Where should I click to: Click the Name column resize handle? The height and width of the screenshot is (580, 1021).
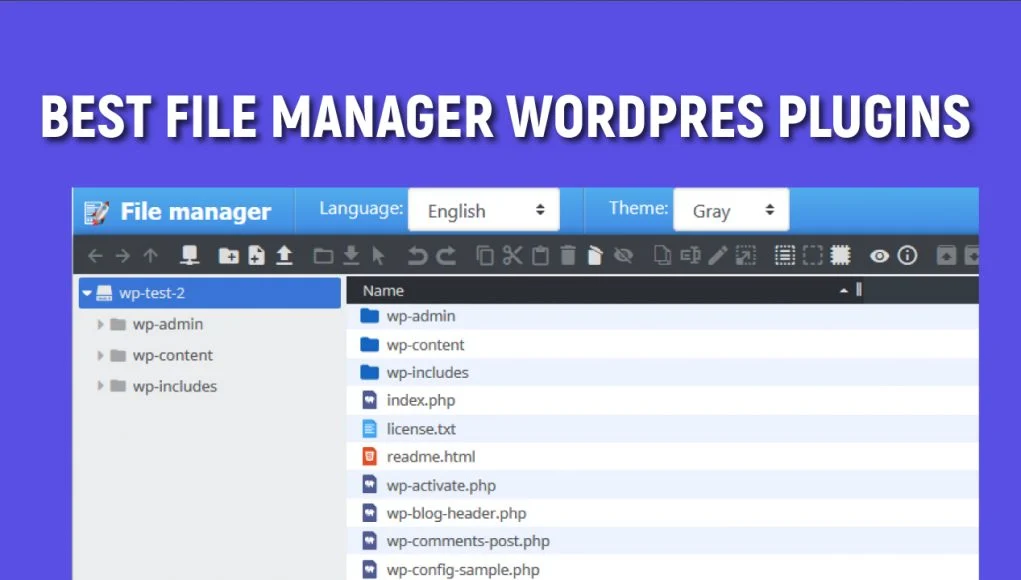(x=859, y=290)
